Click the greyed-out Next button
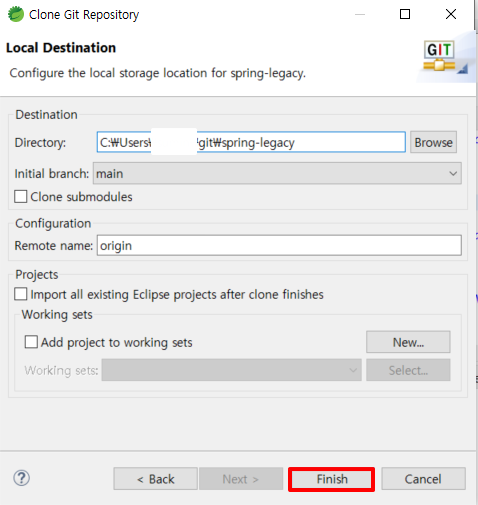 [241, 479]
